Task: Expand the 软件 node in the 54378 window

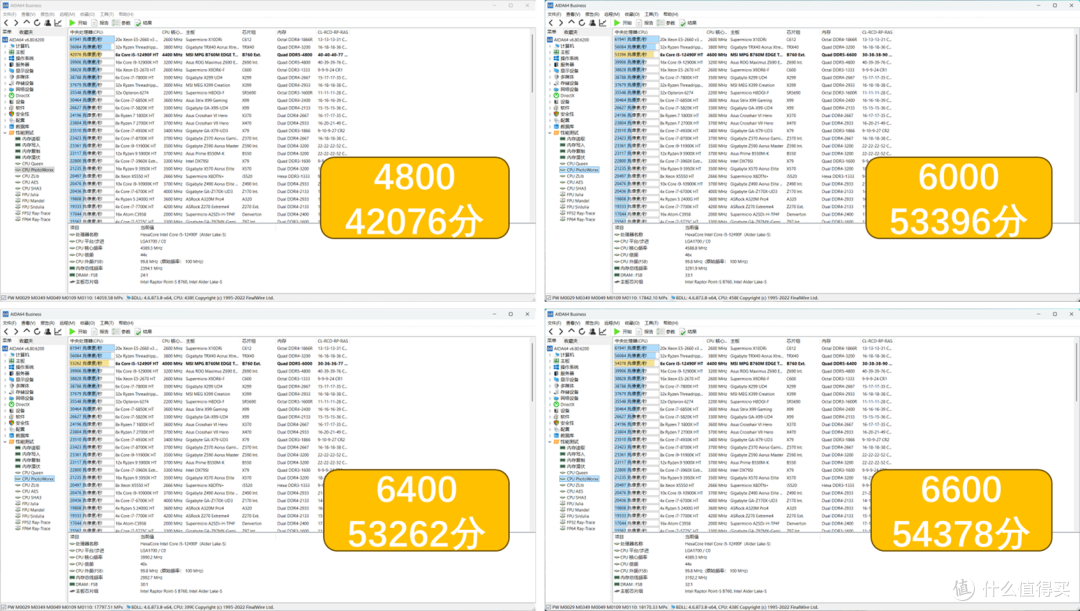Action: (550, 417)
